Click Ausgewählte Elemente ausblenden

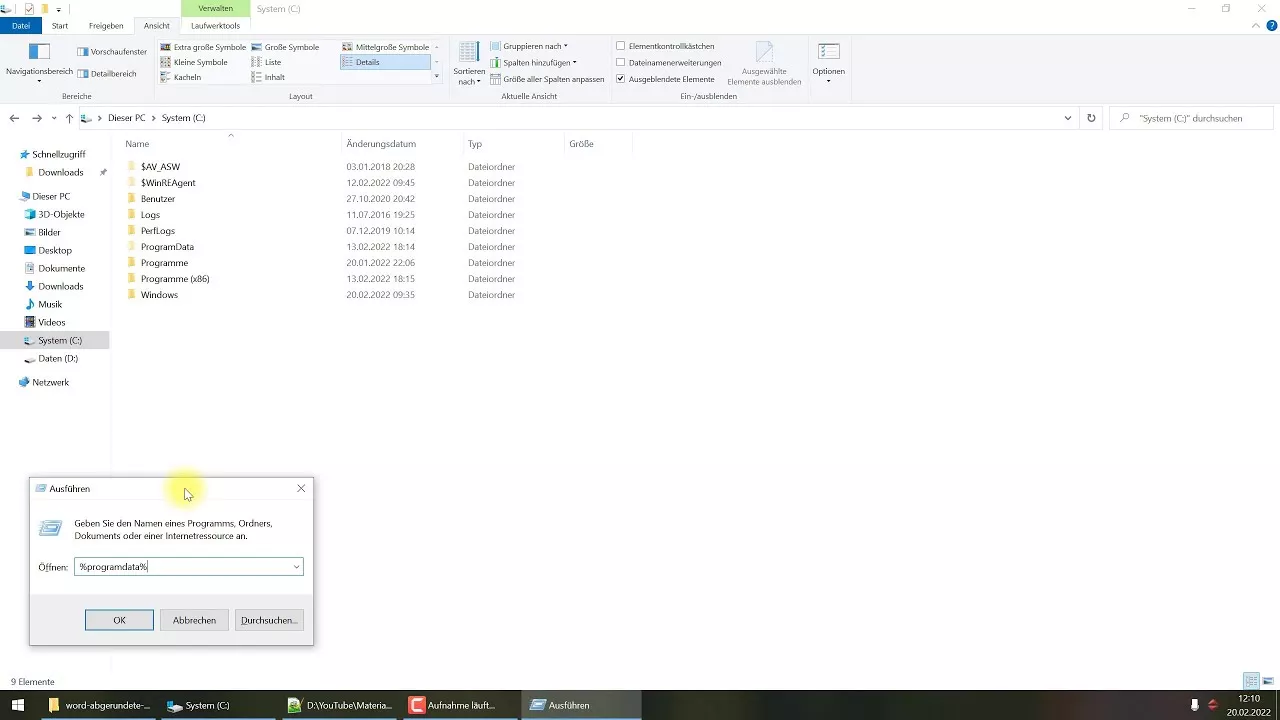(x=764, y=63)
